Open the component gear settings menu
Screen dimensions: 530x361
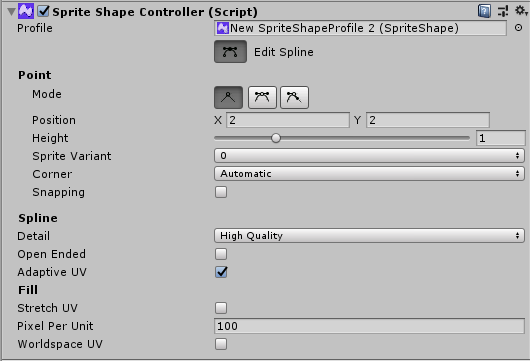(521, 11)
